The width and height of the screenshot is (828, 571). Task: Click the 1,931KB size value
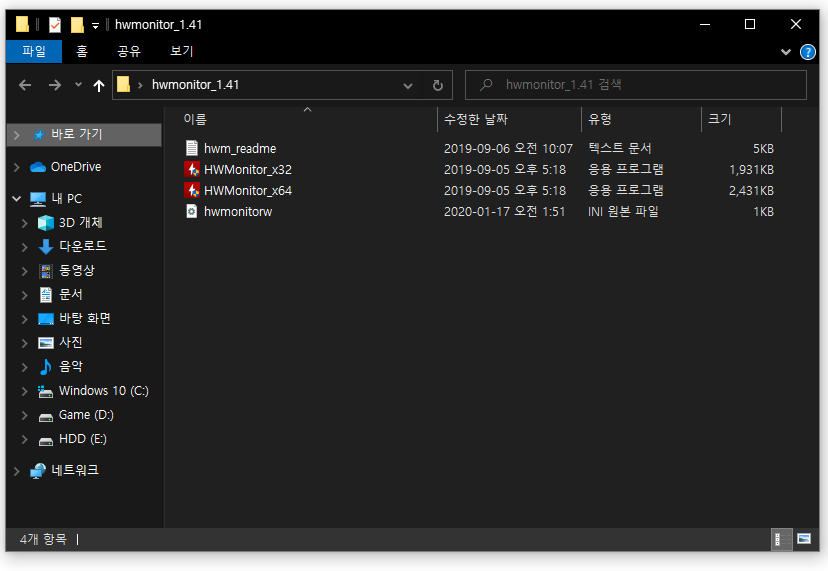(751, 170)
